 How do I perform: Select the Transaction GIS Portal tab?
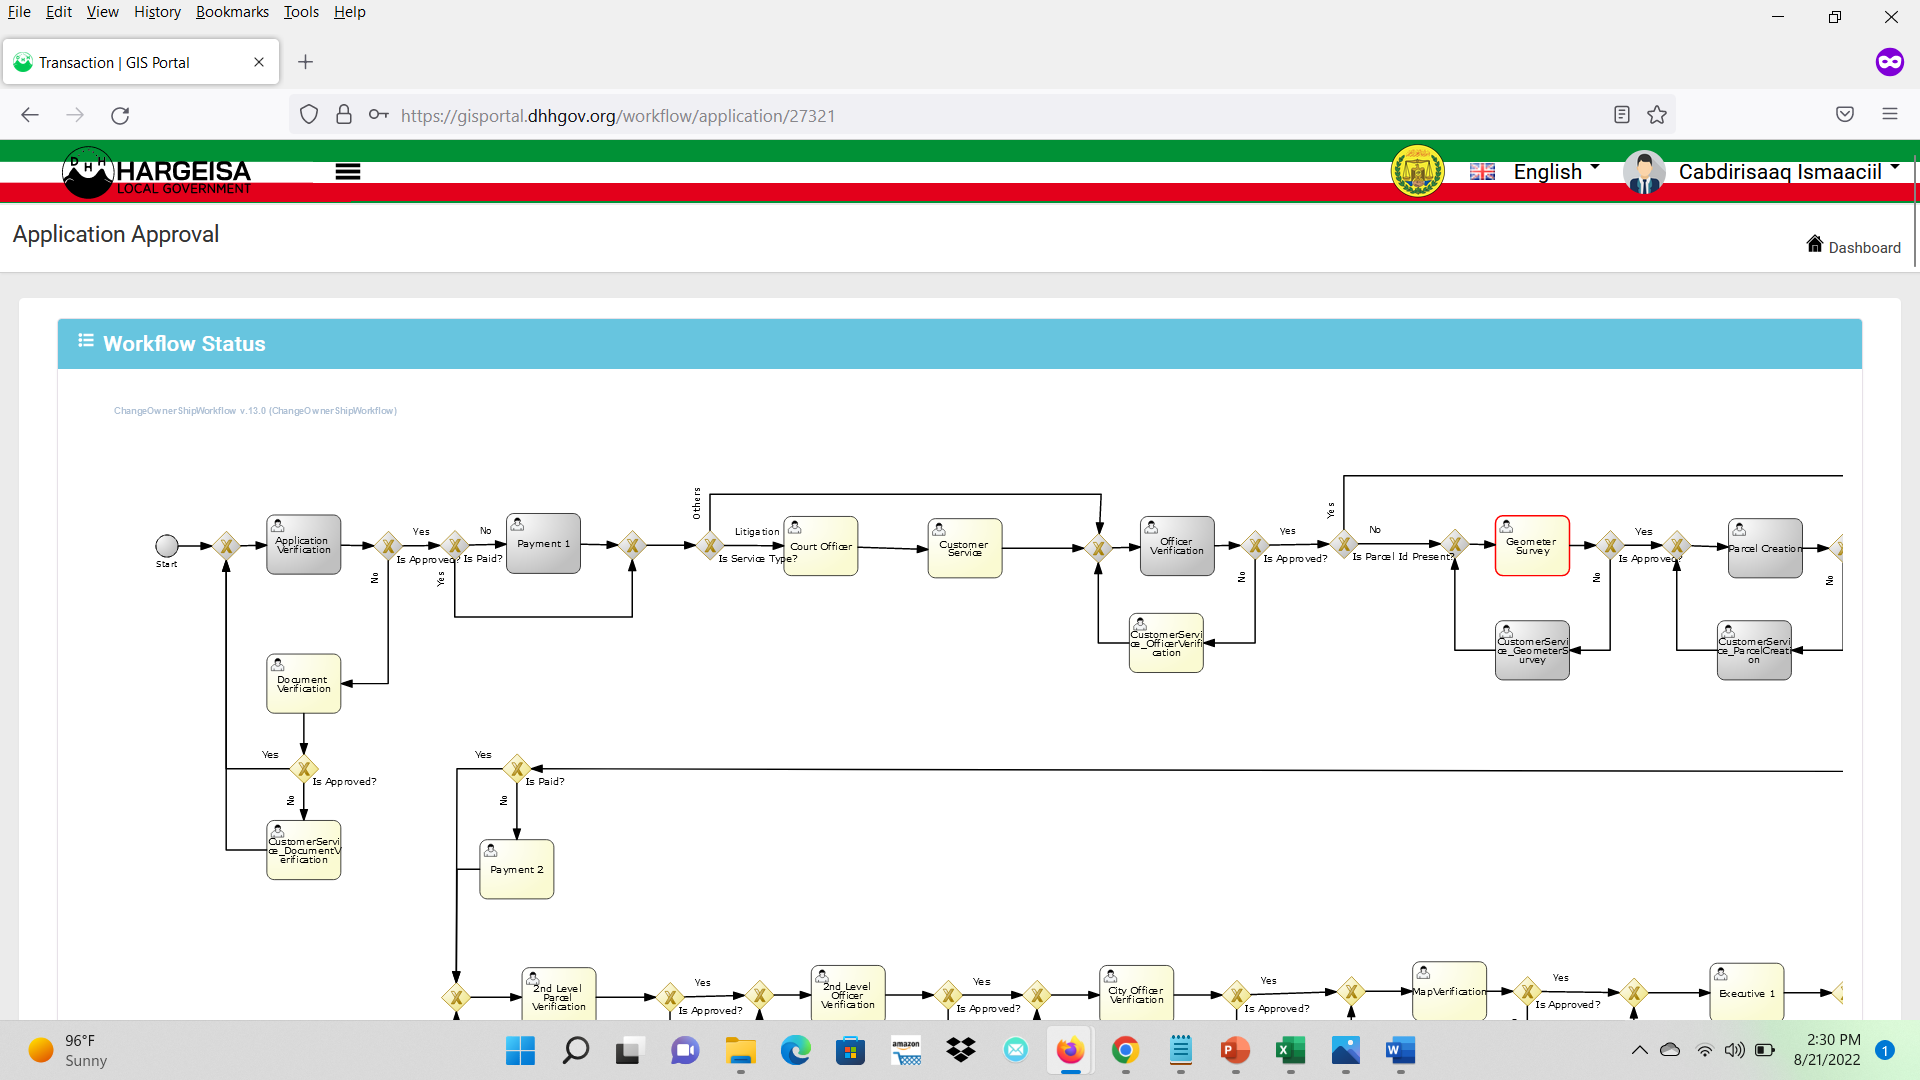click(x=141, y=62)
